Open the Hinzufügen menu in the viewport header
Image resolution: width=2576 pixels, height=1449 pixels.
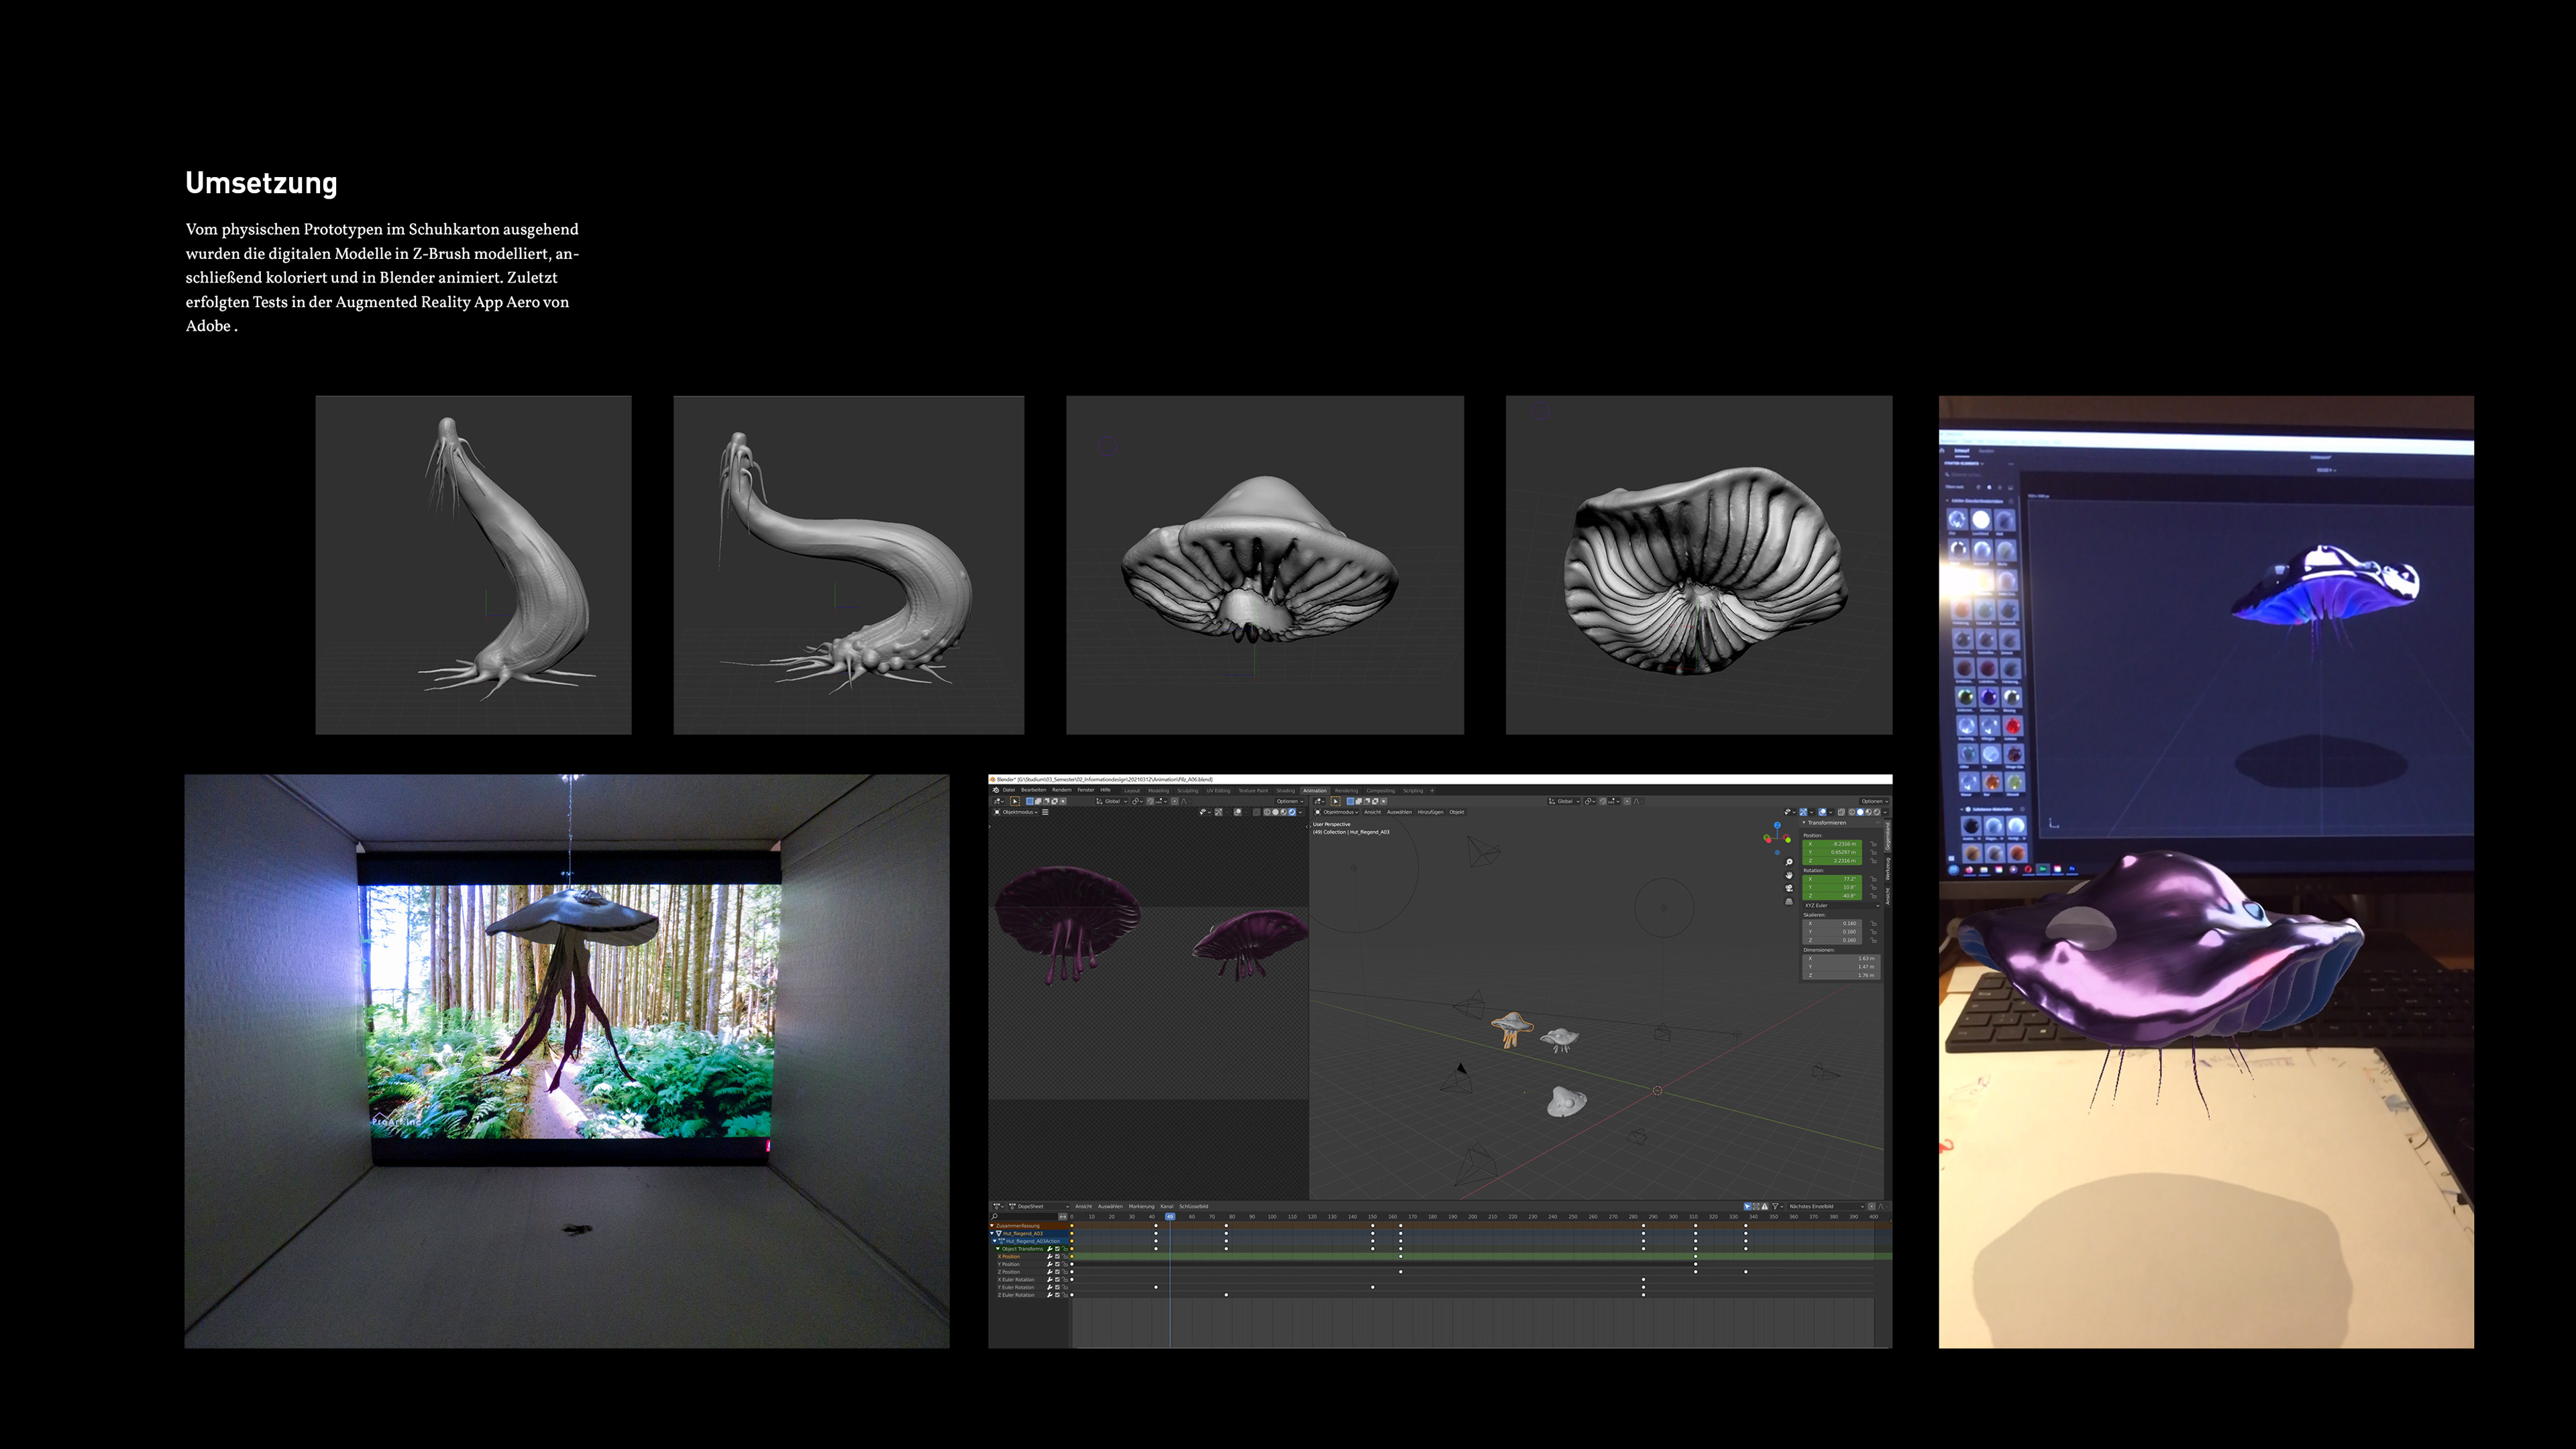tap(1431, 812)
